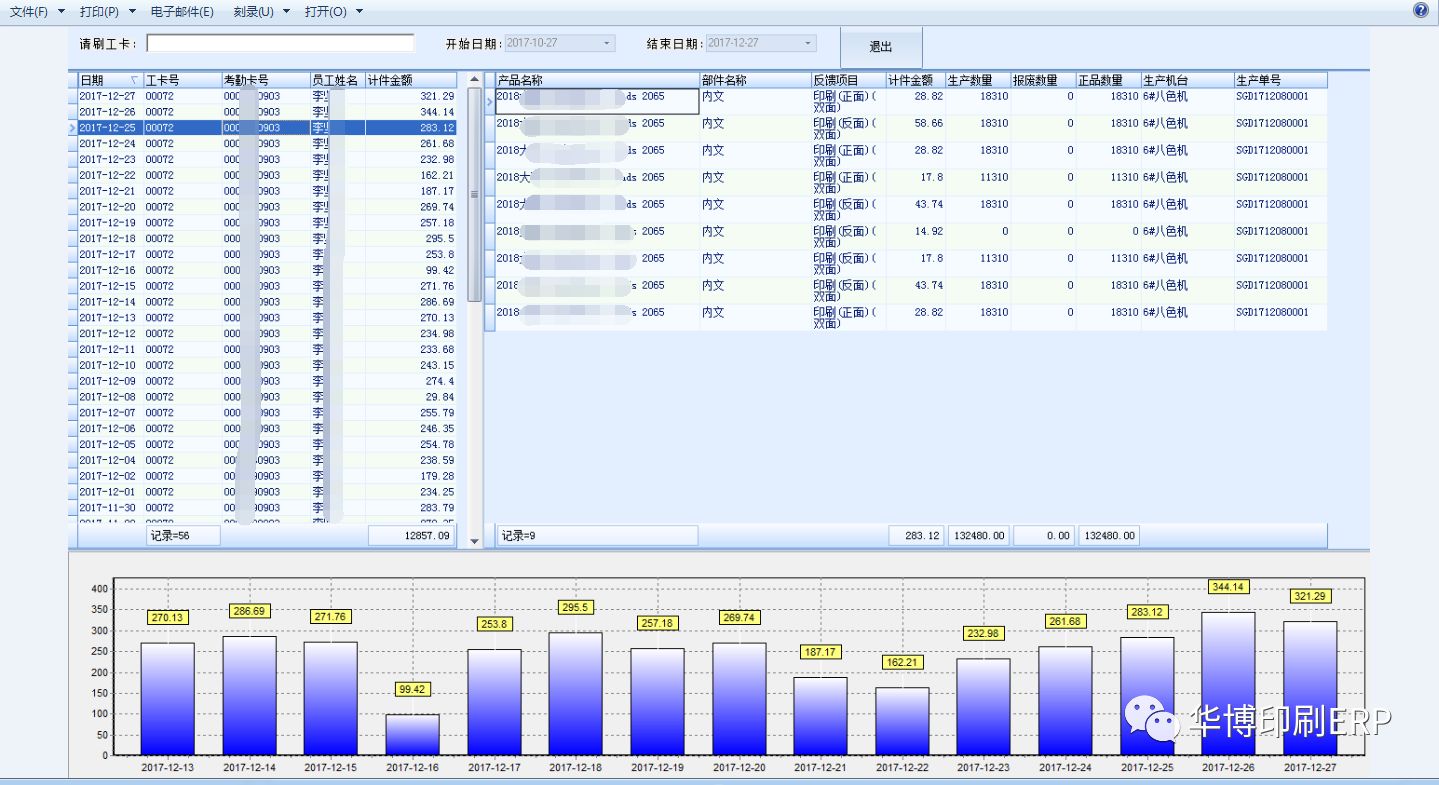Sort by the 日期 column header
Image resolution: width=1439 pixels, height=785 pixels.
pyautogui.click(x=110, y=80)
